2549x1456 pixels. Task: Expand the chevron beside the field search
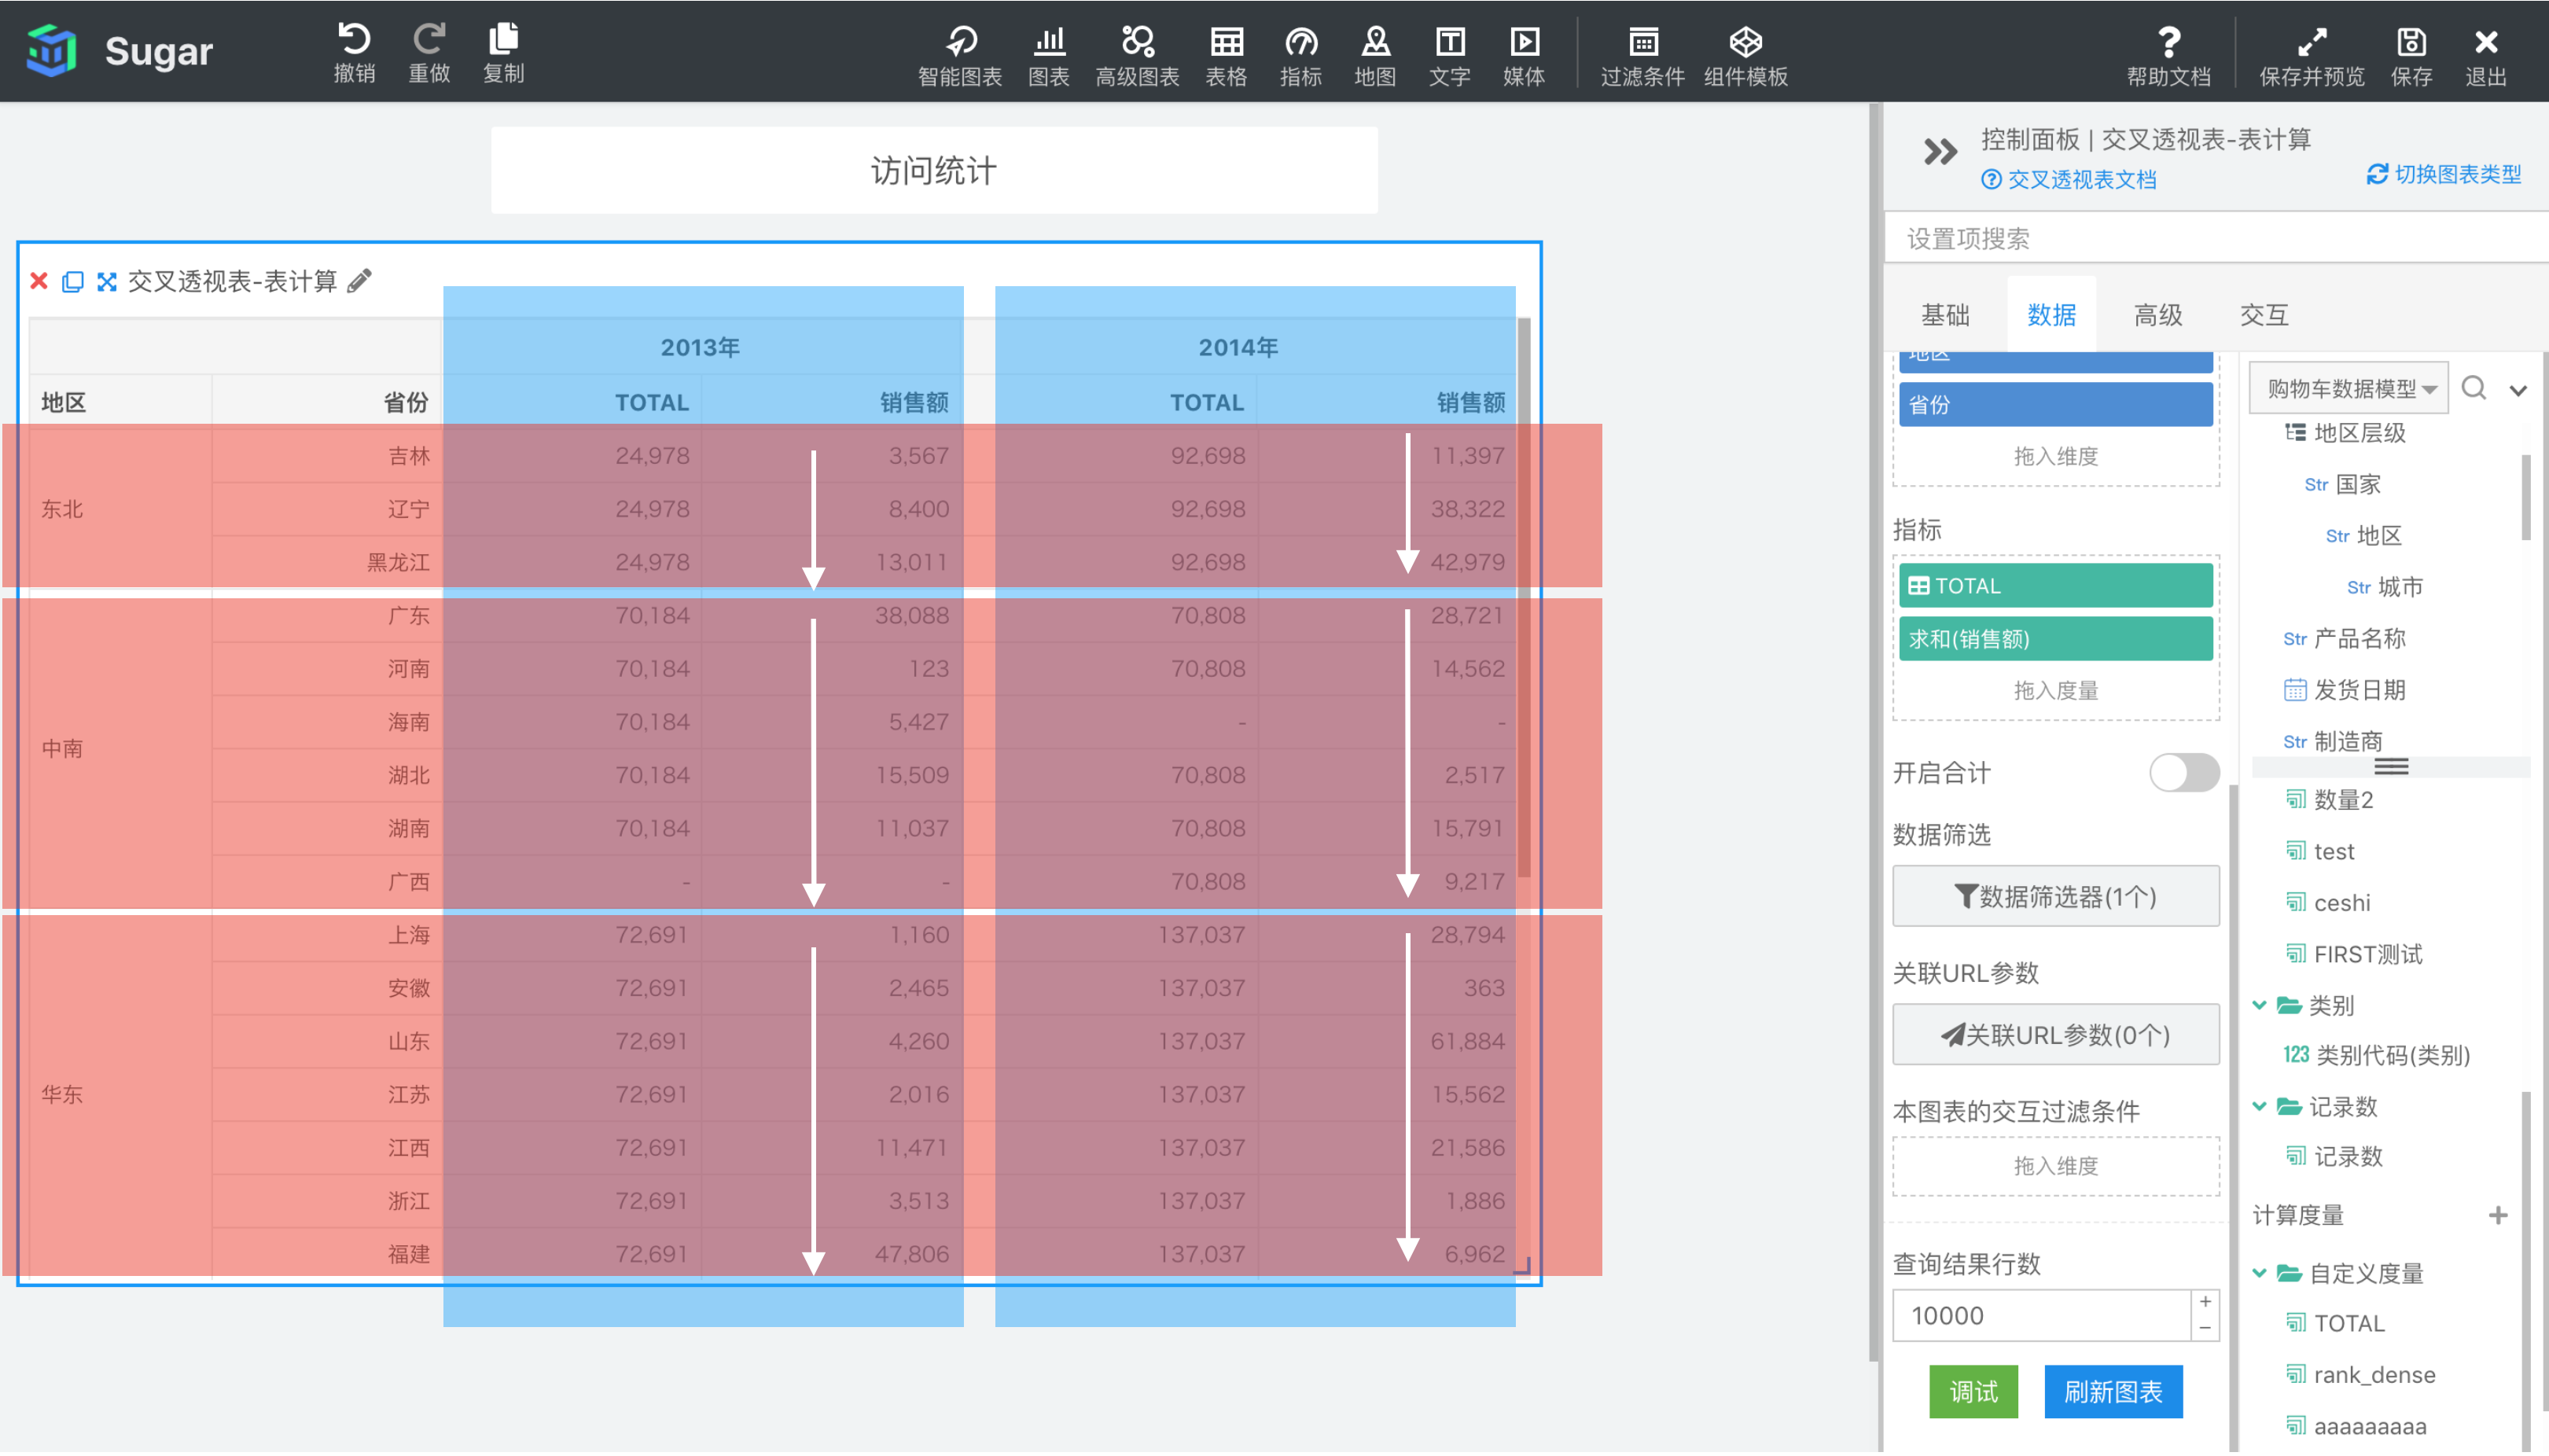point(2518,390)
